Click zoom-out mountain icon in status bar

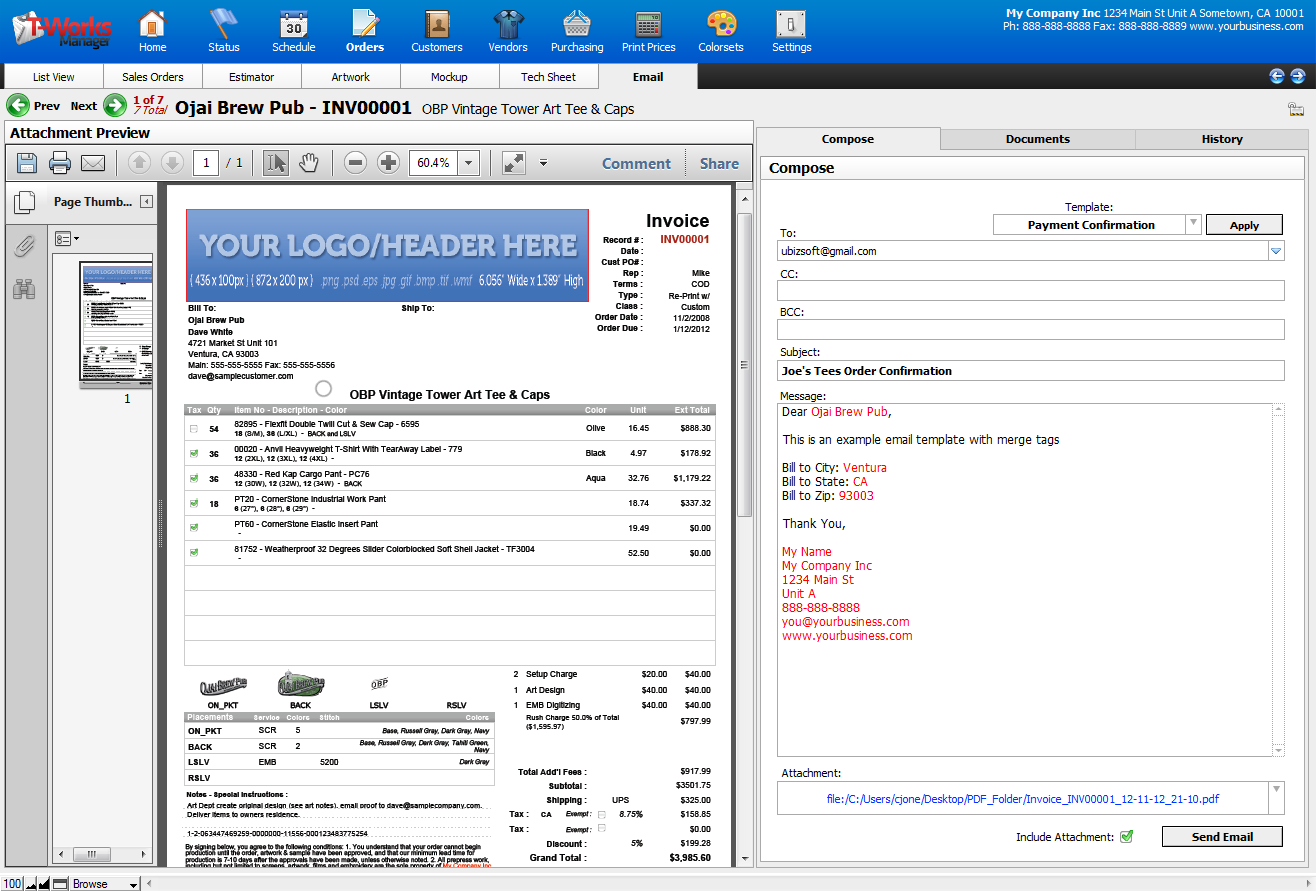(x=30, y=884)
